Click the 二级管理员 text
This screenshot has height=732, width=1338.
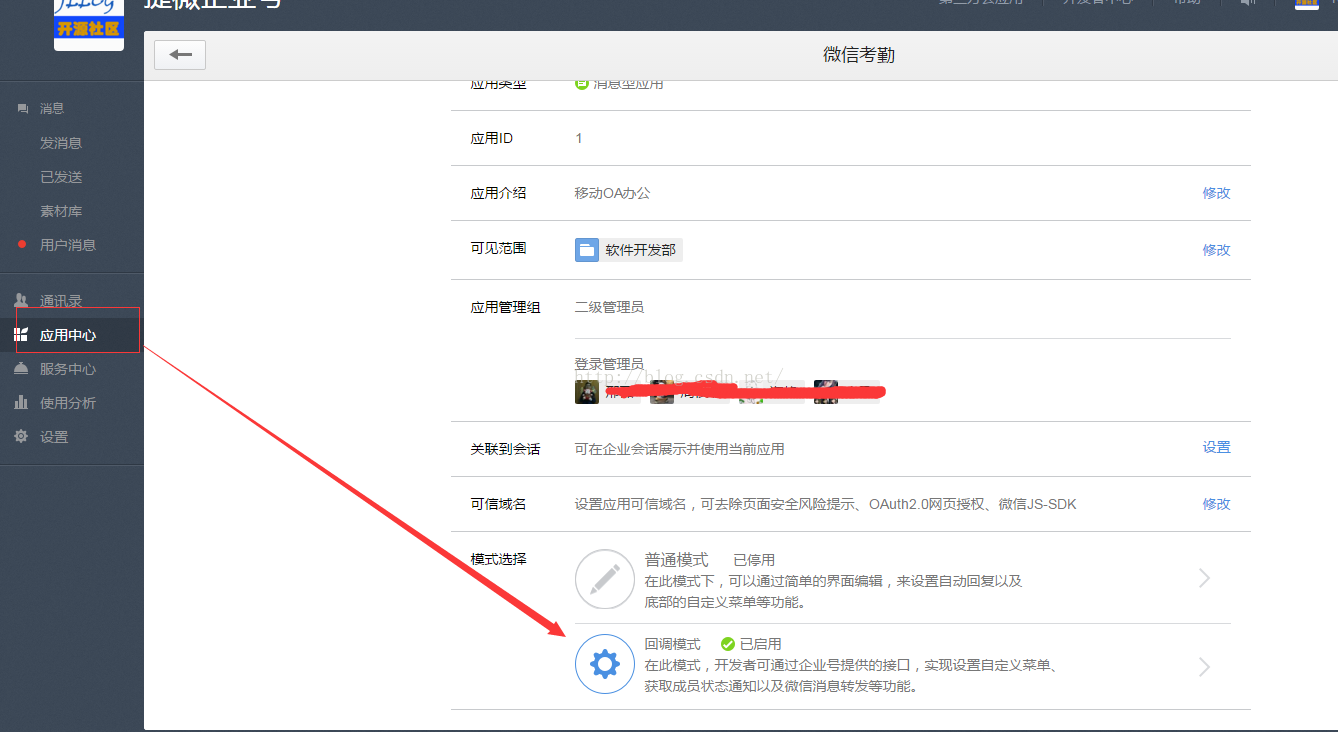(609, 307)
